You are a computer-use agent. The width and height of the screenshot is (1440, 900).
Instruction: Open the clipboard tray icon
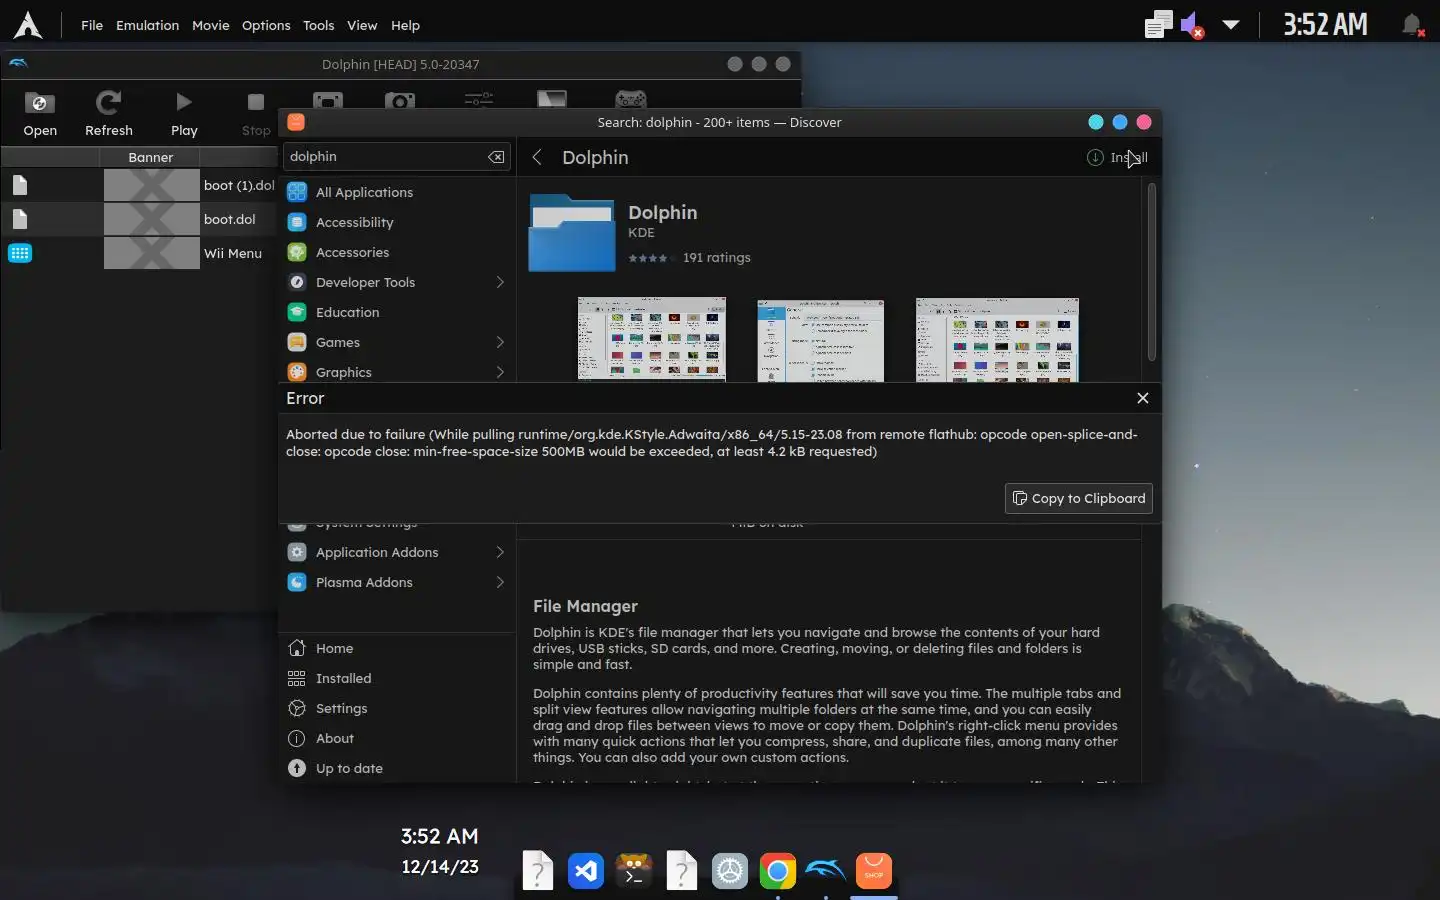point(1158,25)
